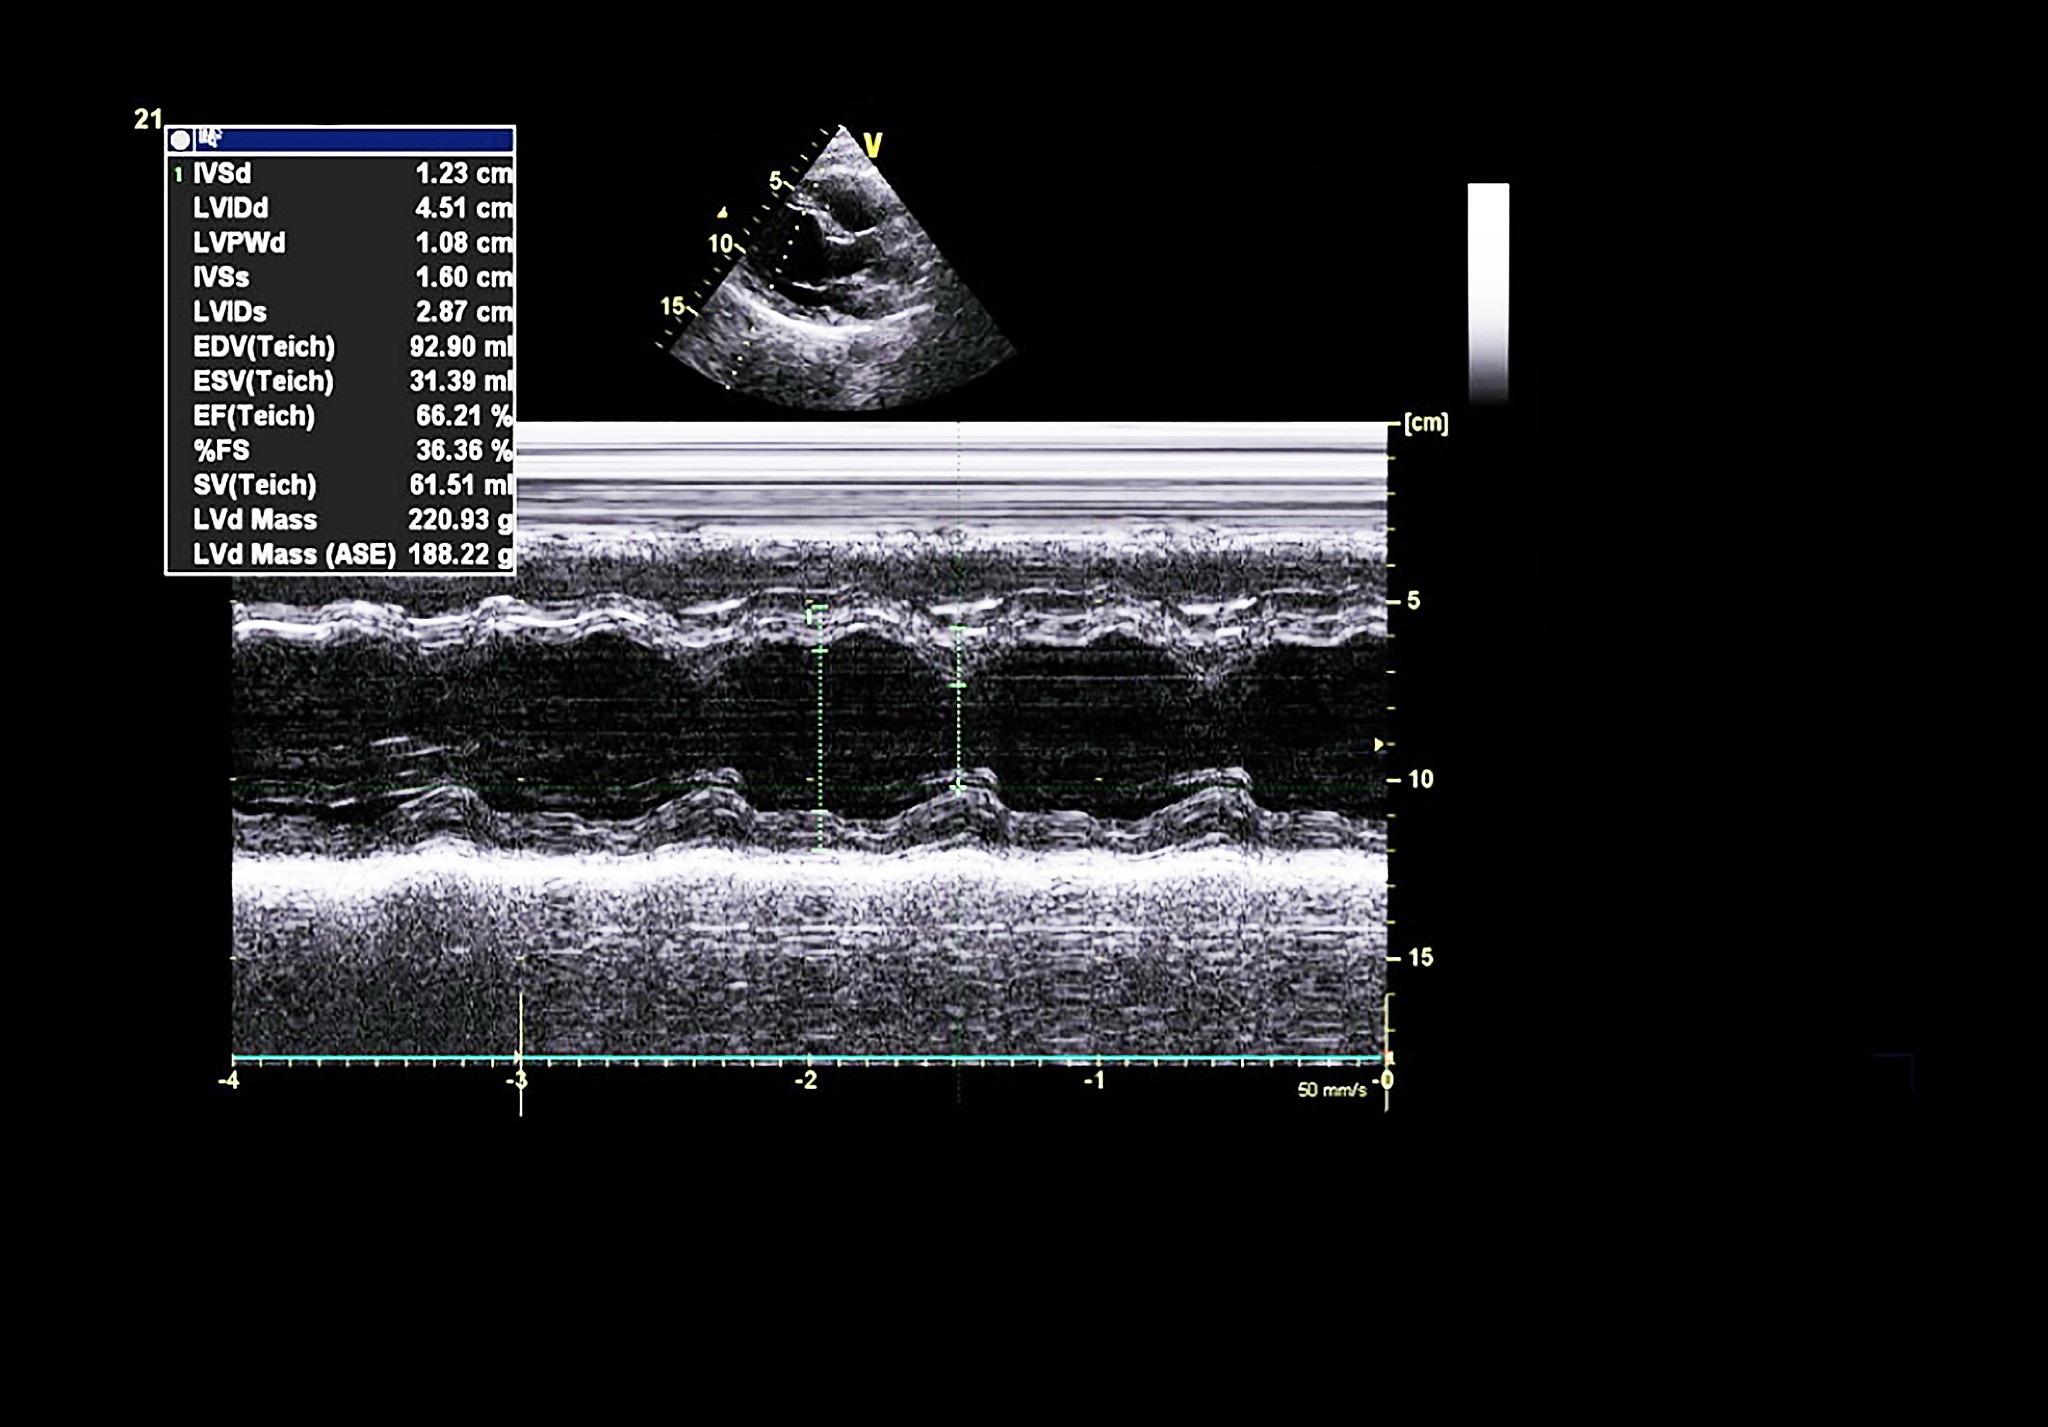
Task: Click the blue title bar of the measurement panel
Action: pyautogui.click(x=360, y=139)
